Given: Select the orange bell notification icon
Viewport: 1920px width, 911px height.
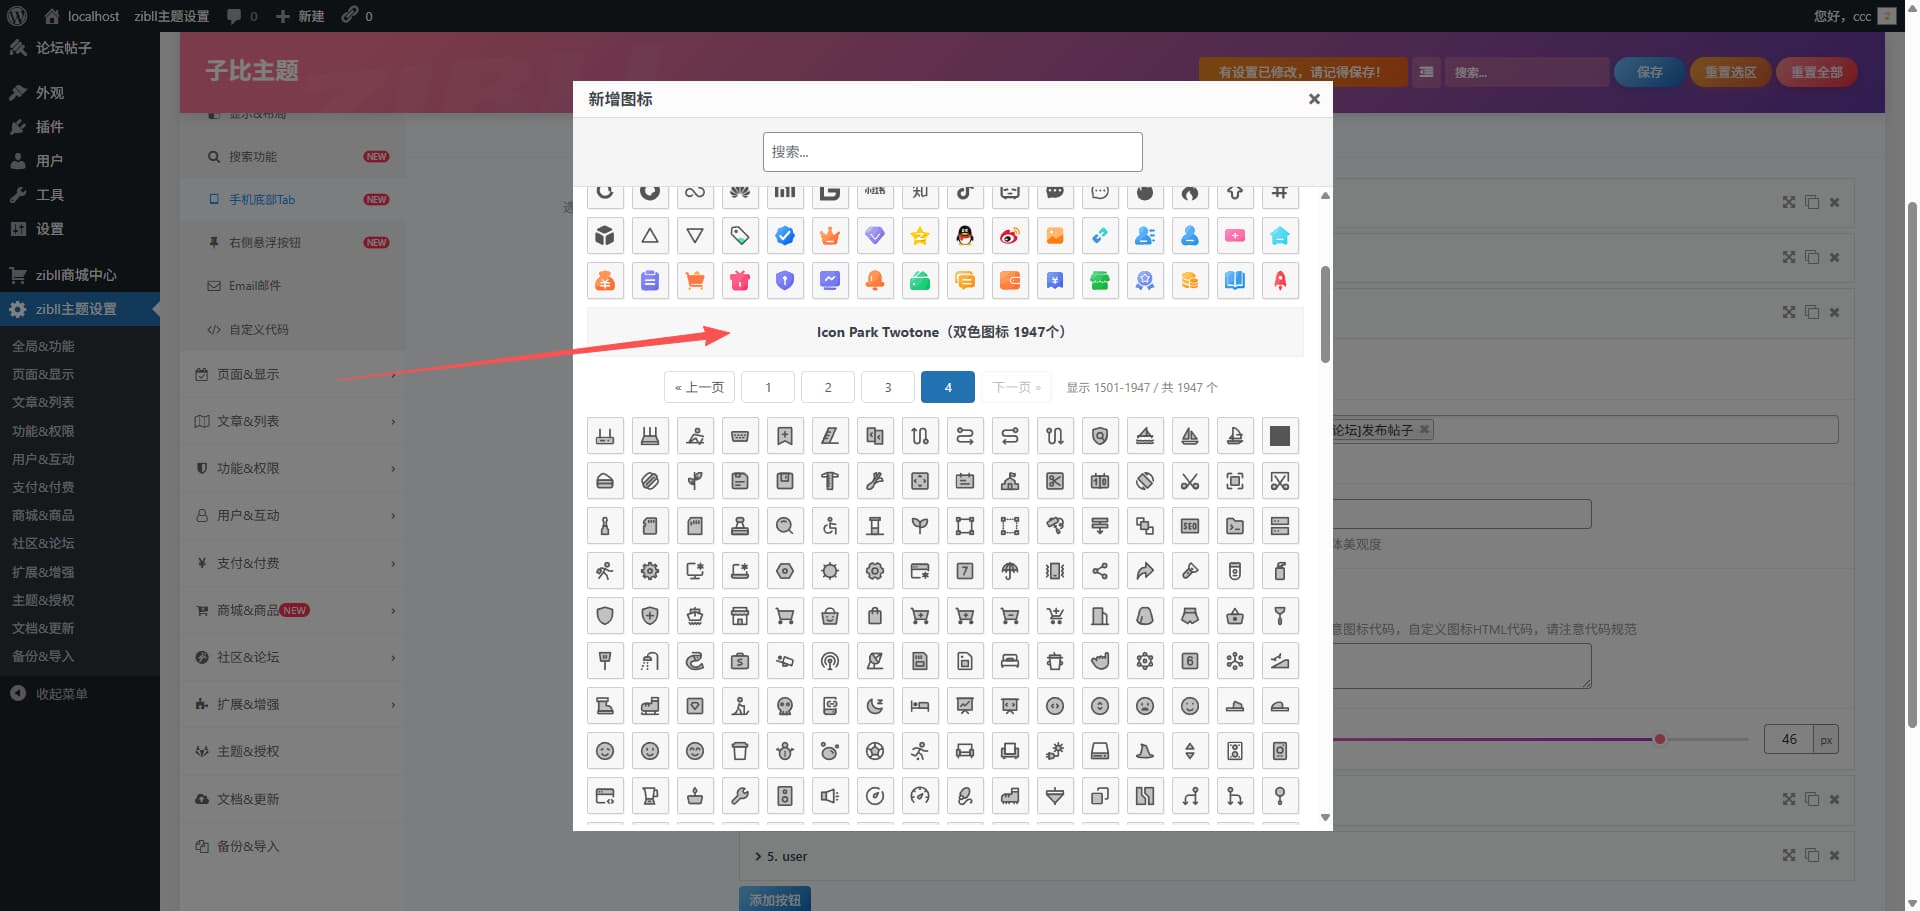Looking at the screenshot, I should point(875,280).
